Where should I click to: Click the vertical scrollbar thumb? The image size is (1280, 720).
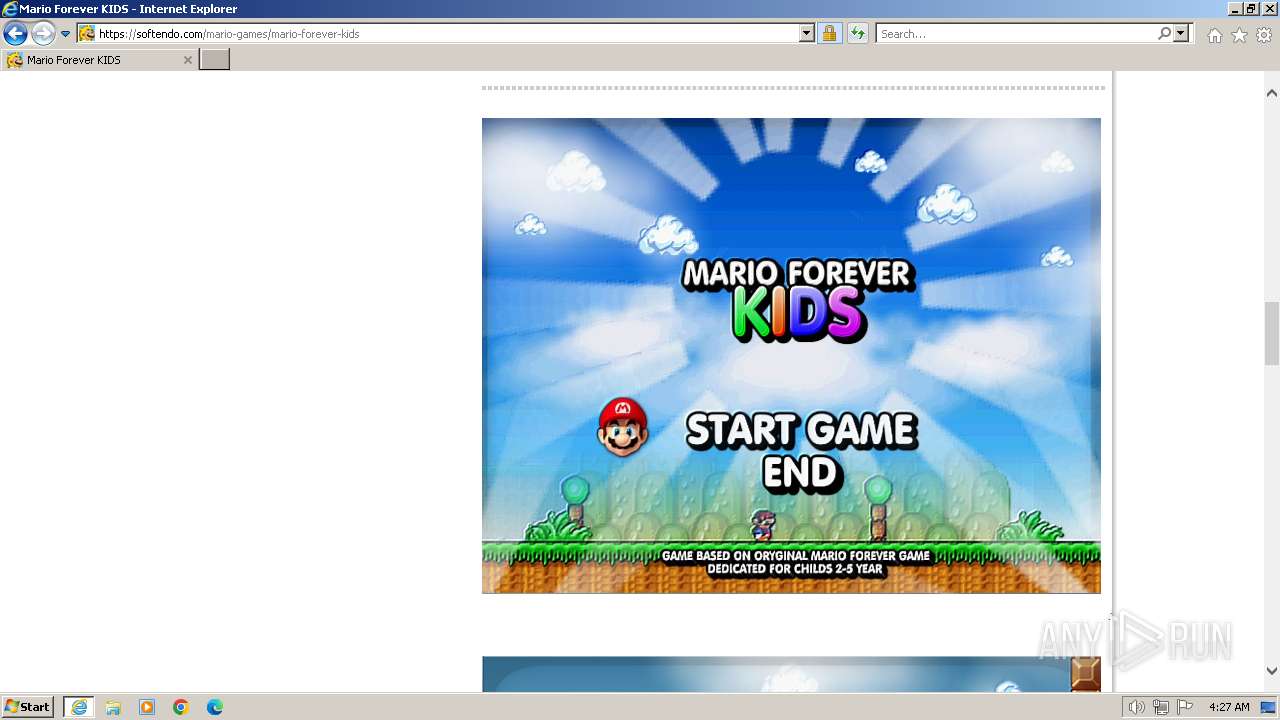point(1272,334)
